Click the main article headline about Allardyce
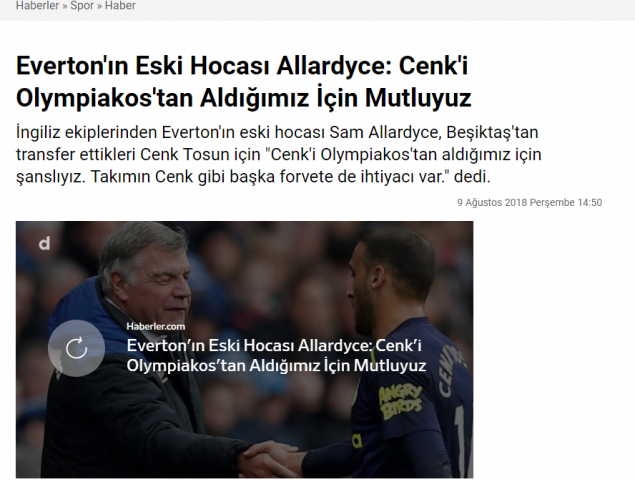635x482 pixels. [243, 81]
